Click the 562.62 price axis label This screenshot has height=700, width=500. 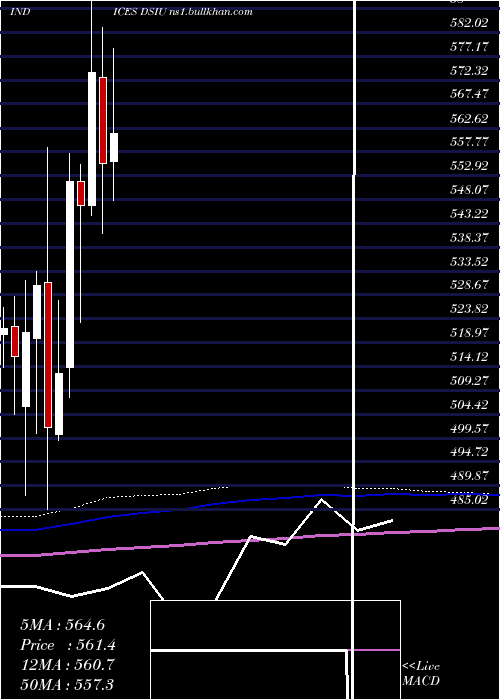[x=468, y=118]
